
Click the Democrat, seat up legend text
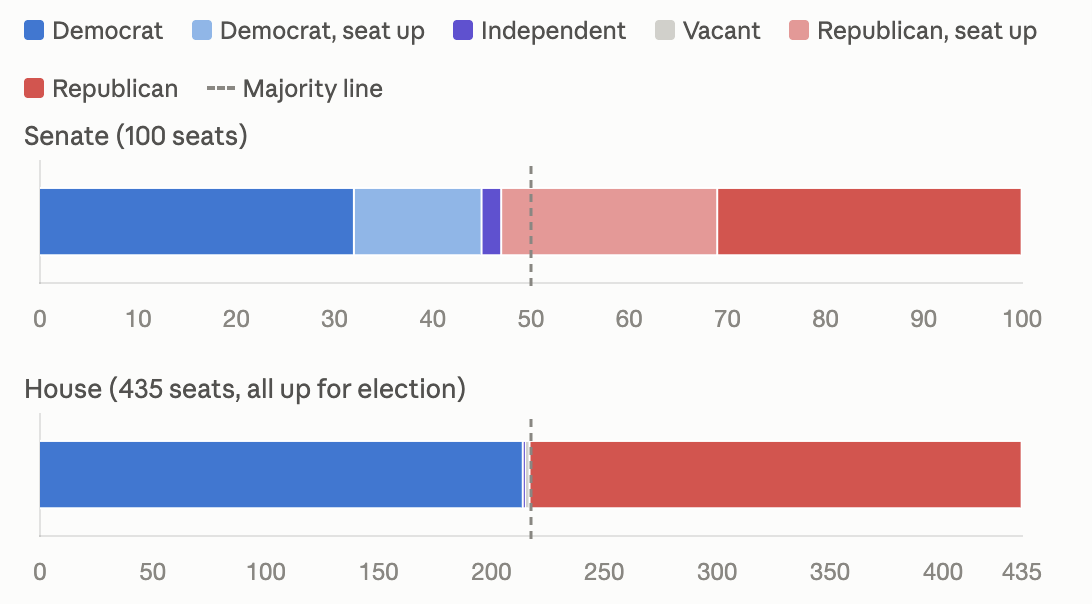click(x=322, y=31)
